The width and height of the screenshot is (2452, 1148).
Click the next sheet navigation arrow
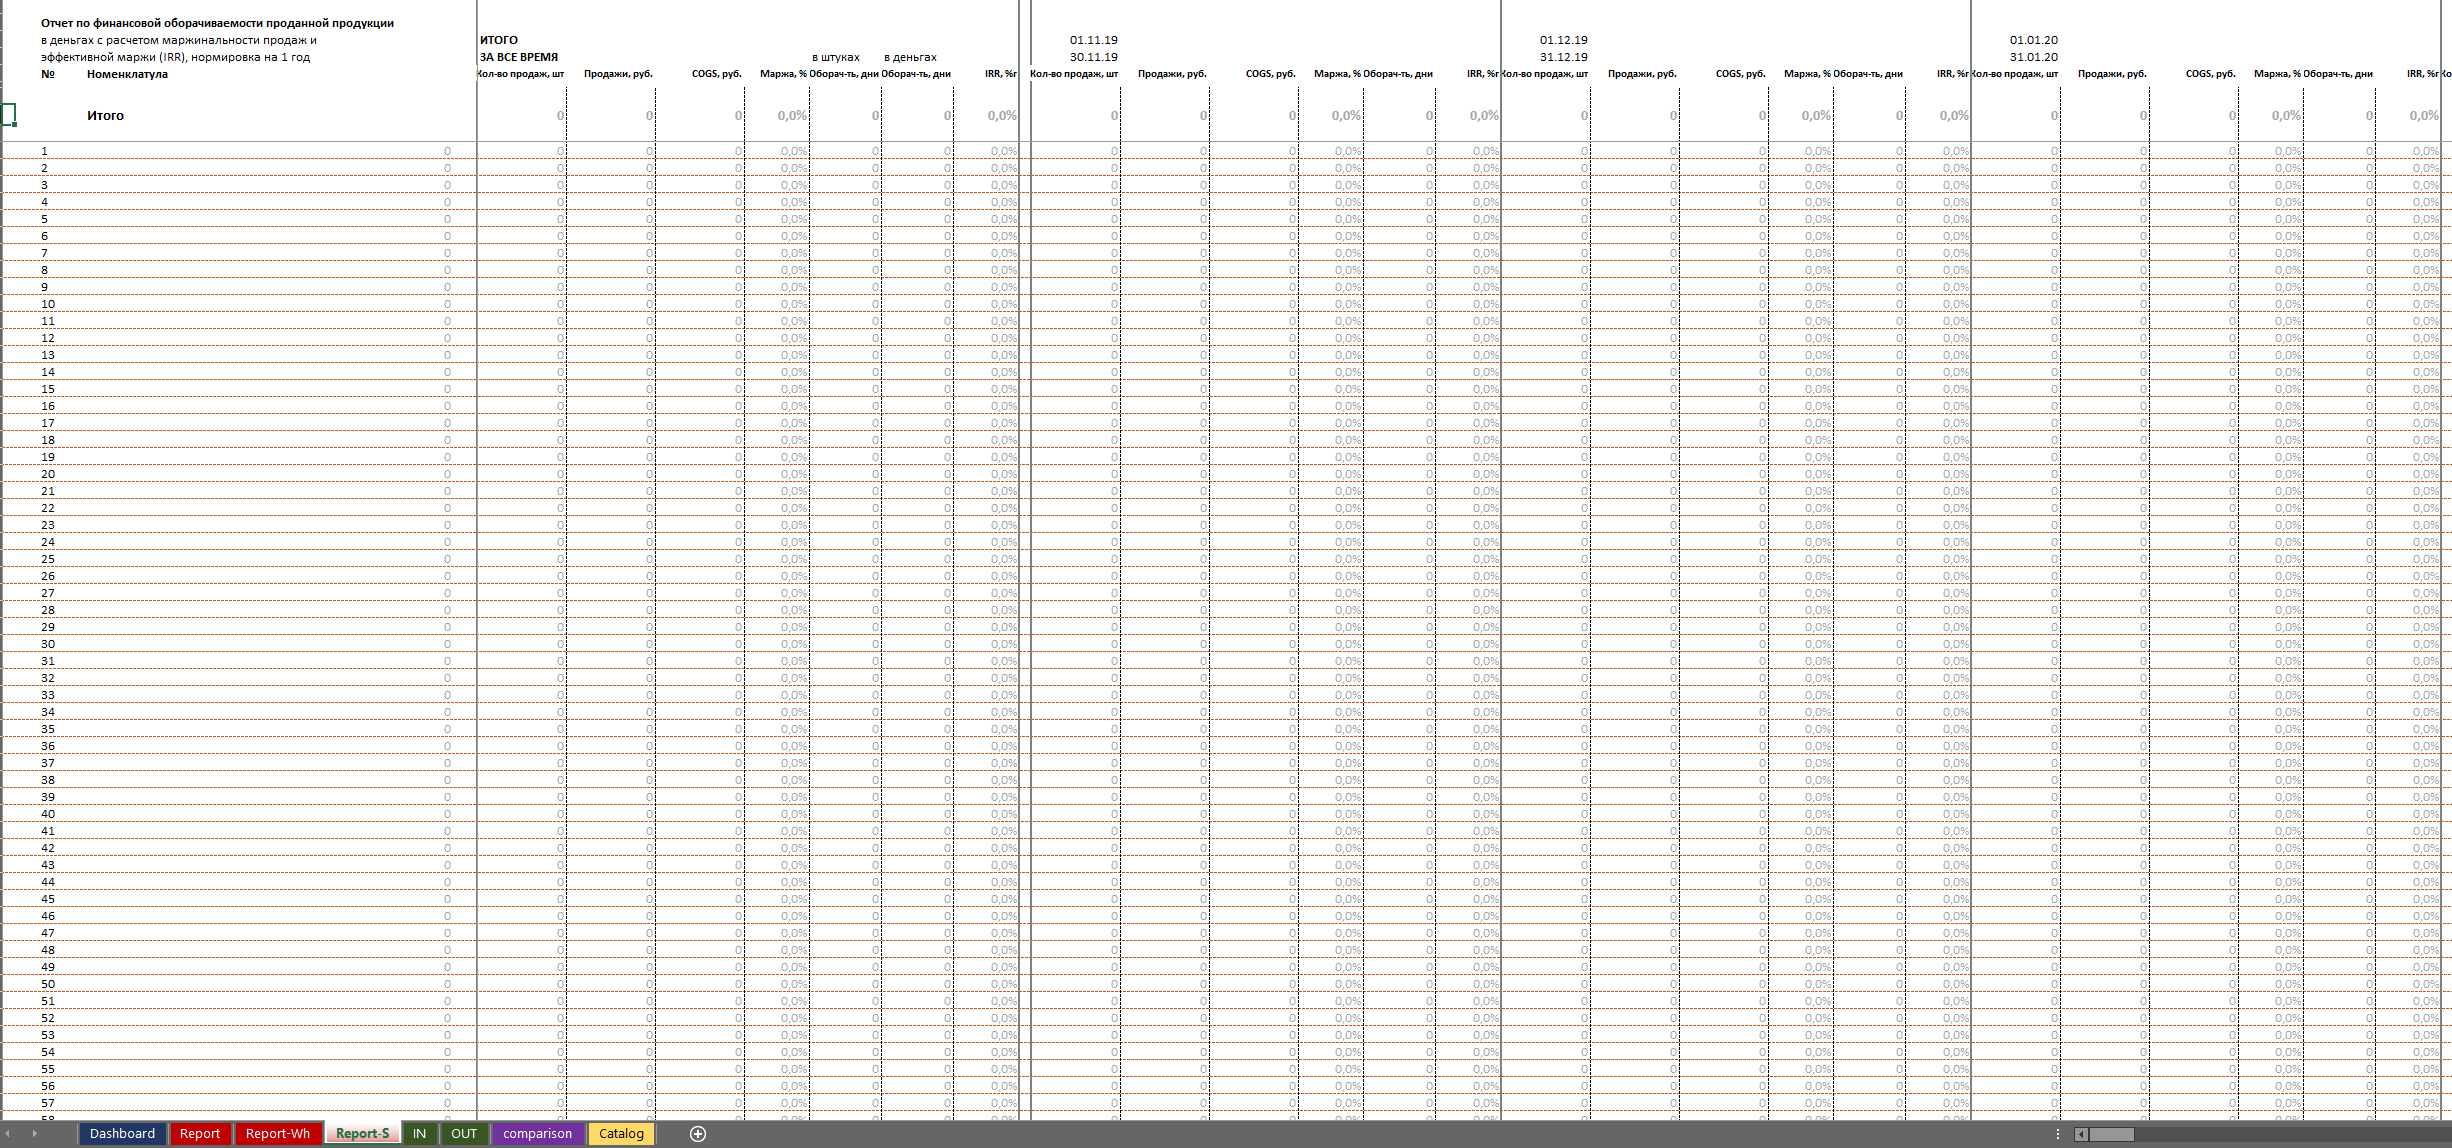(x=34, y=1133)
